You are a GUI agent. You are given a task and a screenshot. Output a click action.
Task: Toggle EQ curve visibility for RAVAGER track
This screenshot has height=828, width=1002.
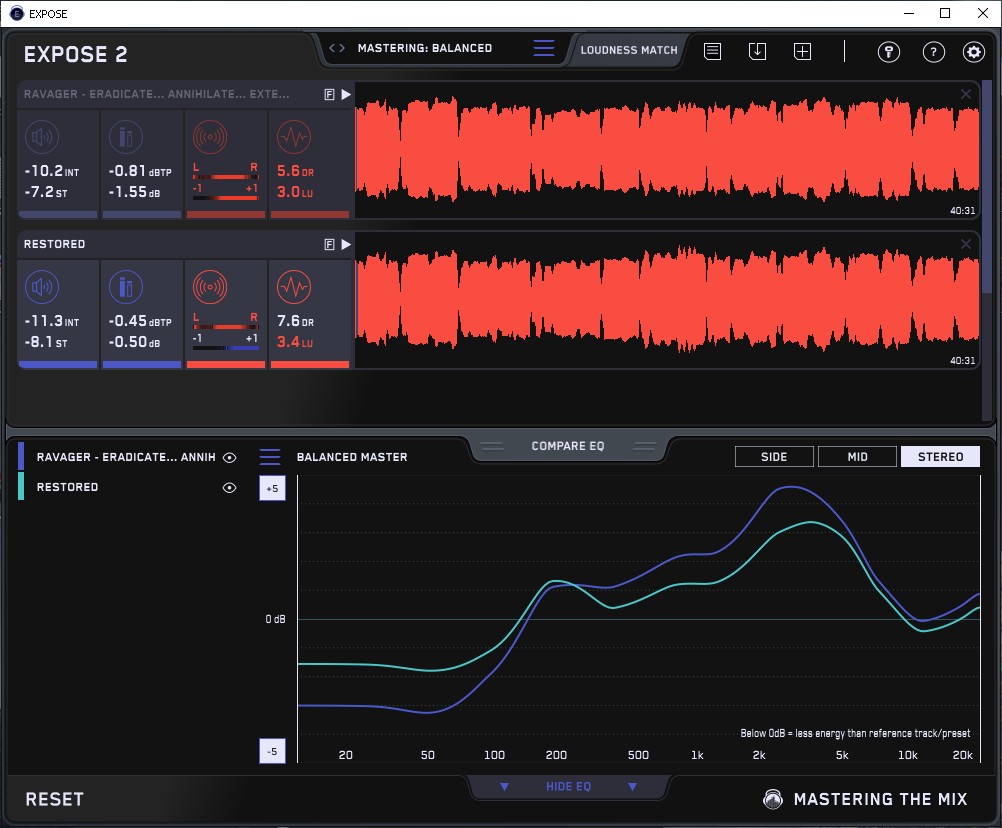pos(229,457)
